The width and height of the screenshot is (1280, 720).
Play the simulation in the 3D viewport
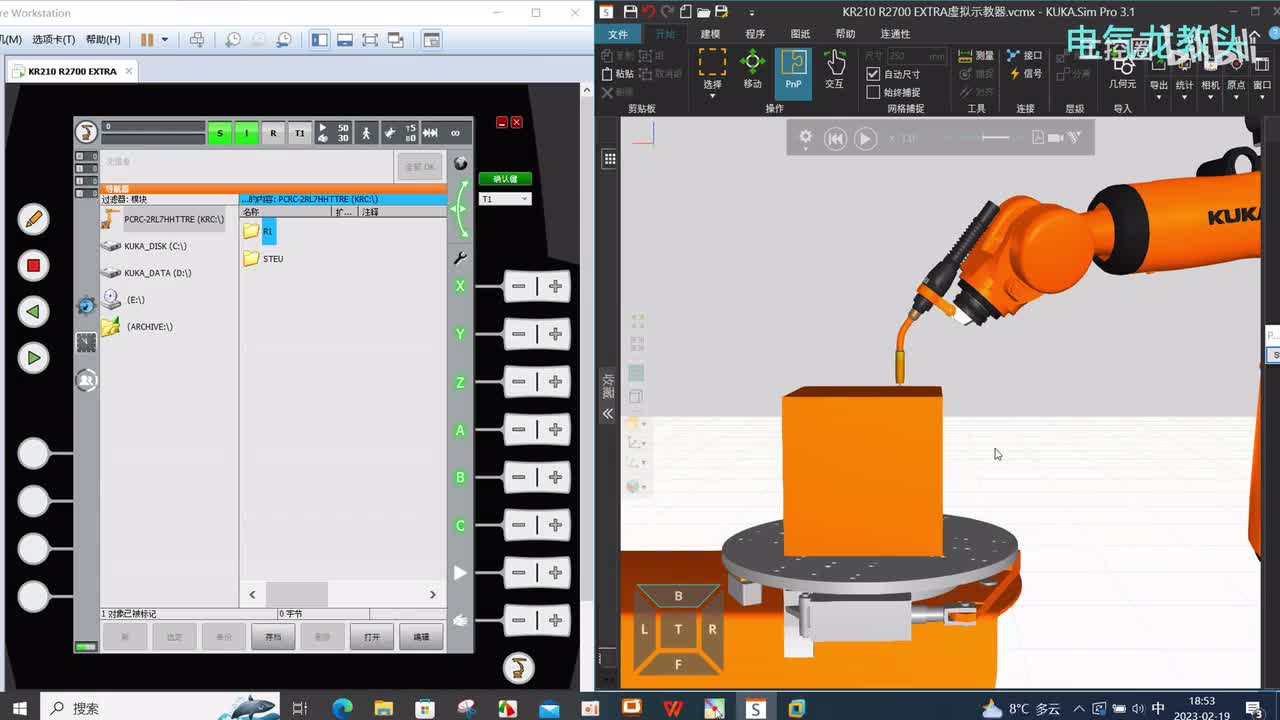866,139
